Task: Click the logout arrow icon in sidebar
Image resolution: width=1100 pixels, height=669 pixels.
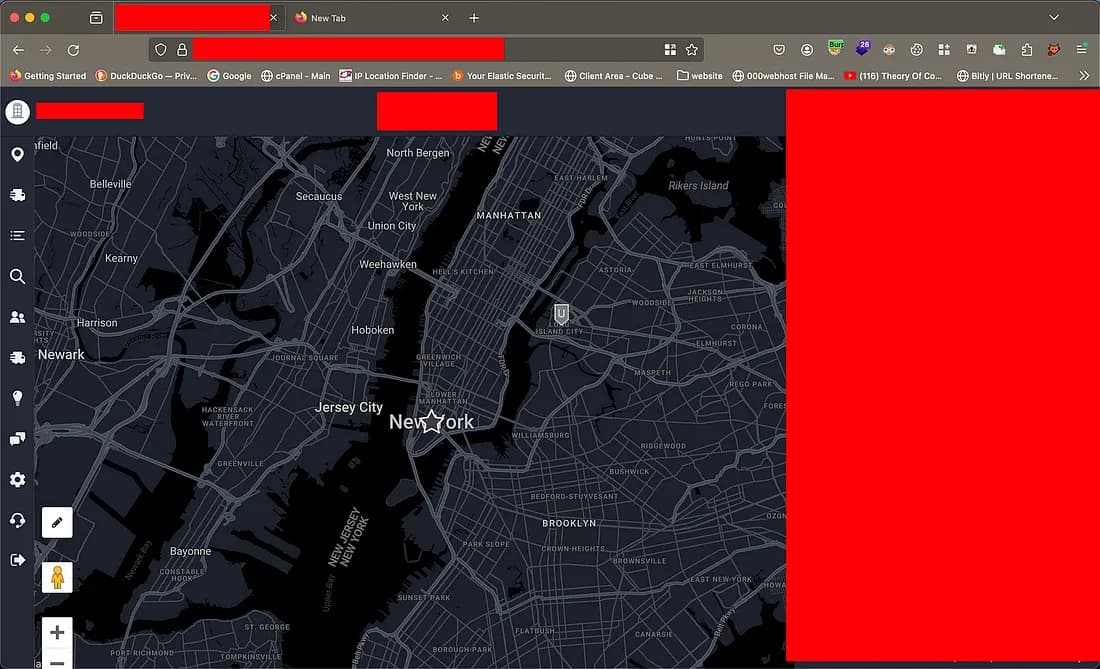Action: point(17,560)
